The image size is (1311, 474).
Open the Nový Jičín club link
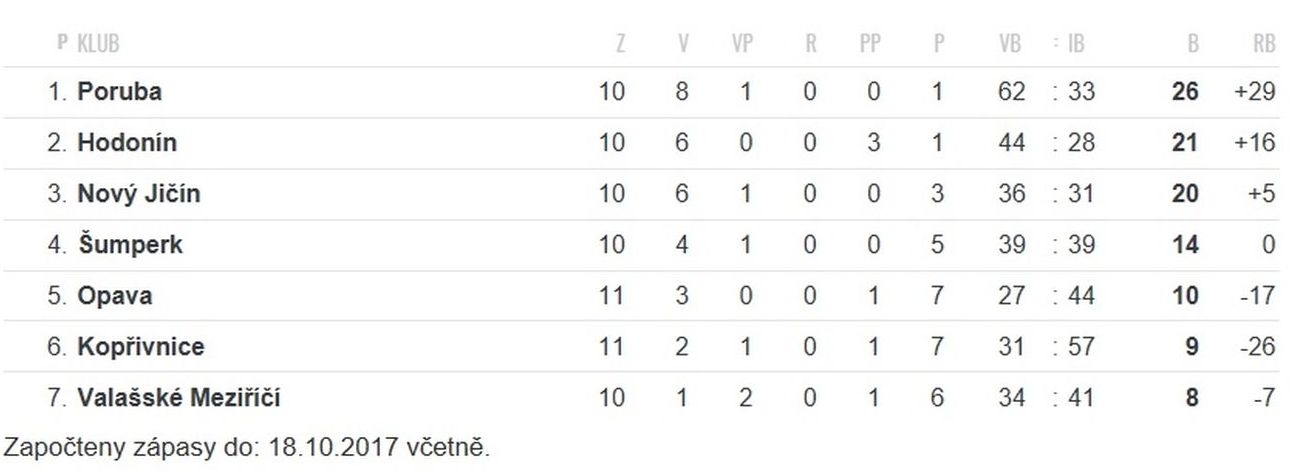138,194
